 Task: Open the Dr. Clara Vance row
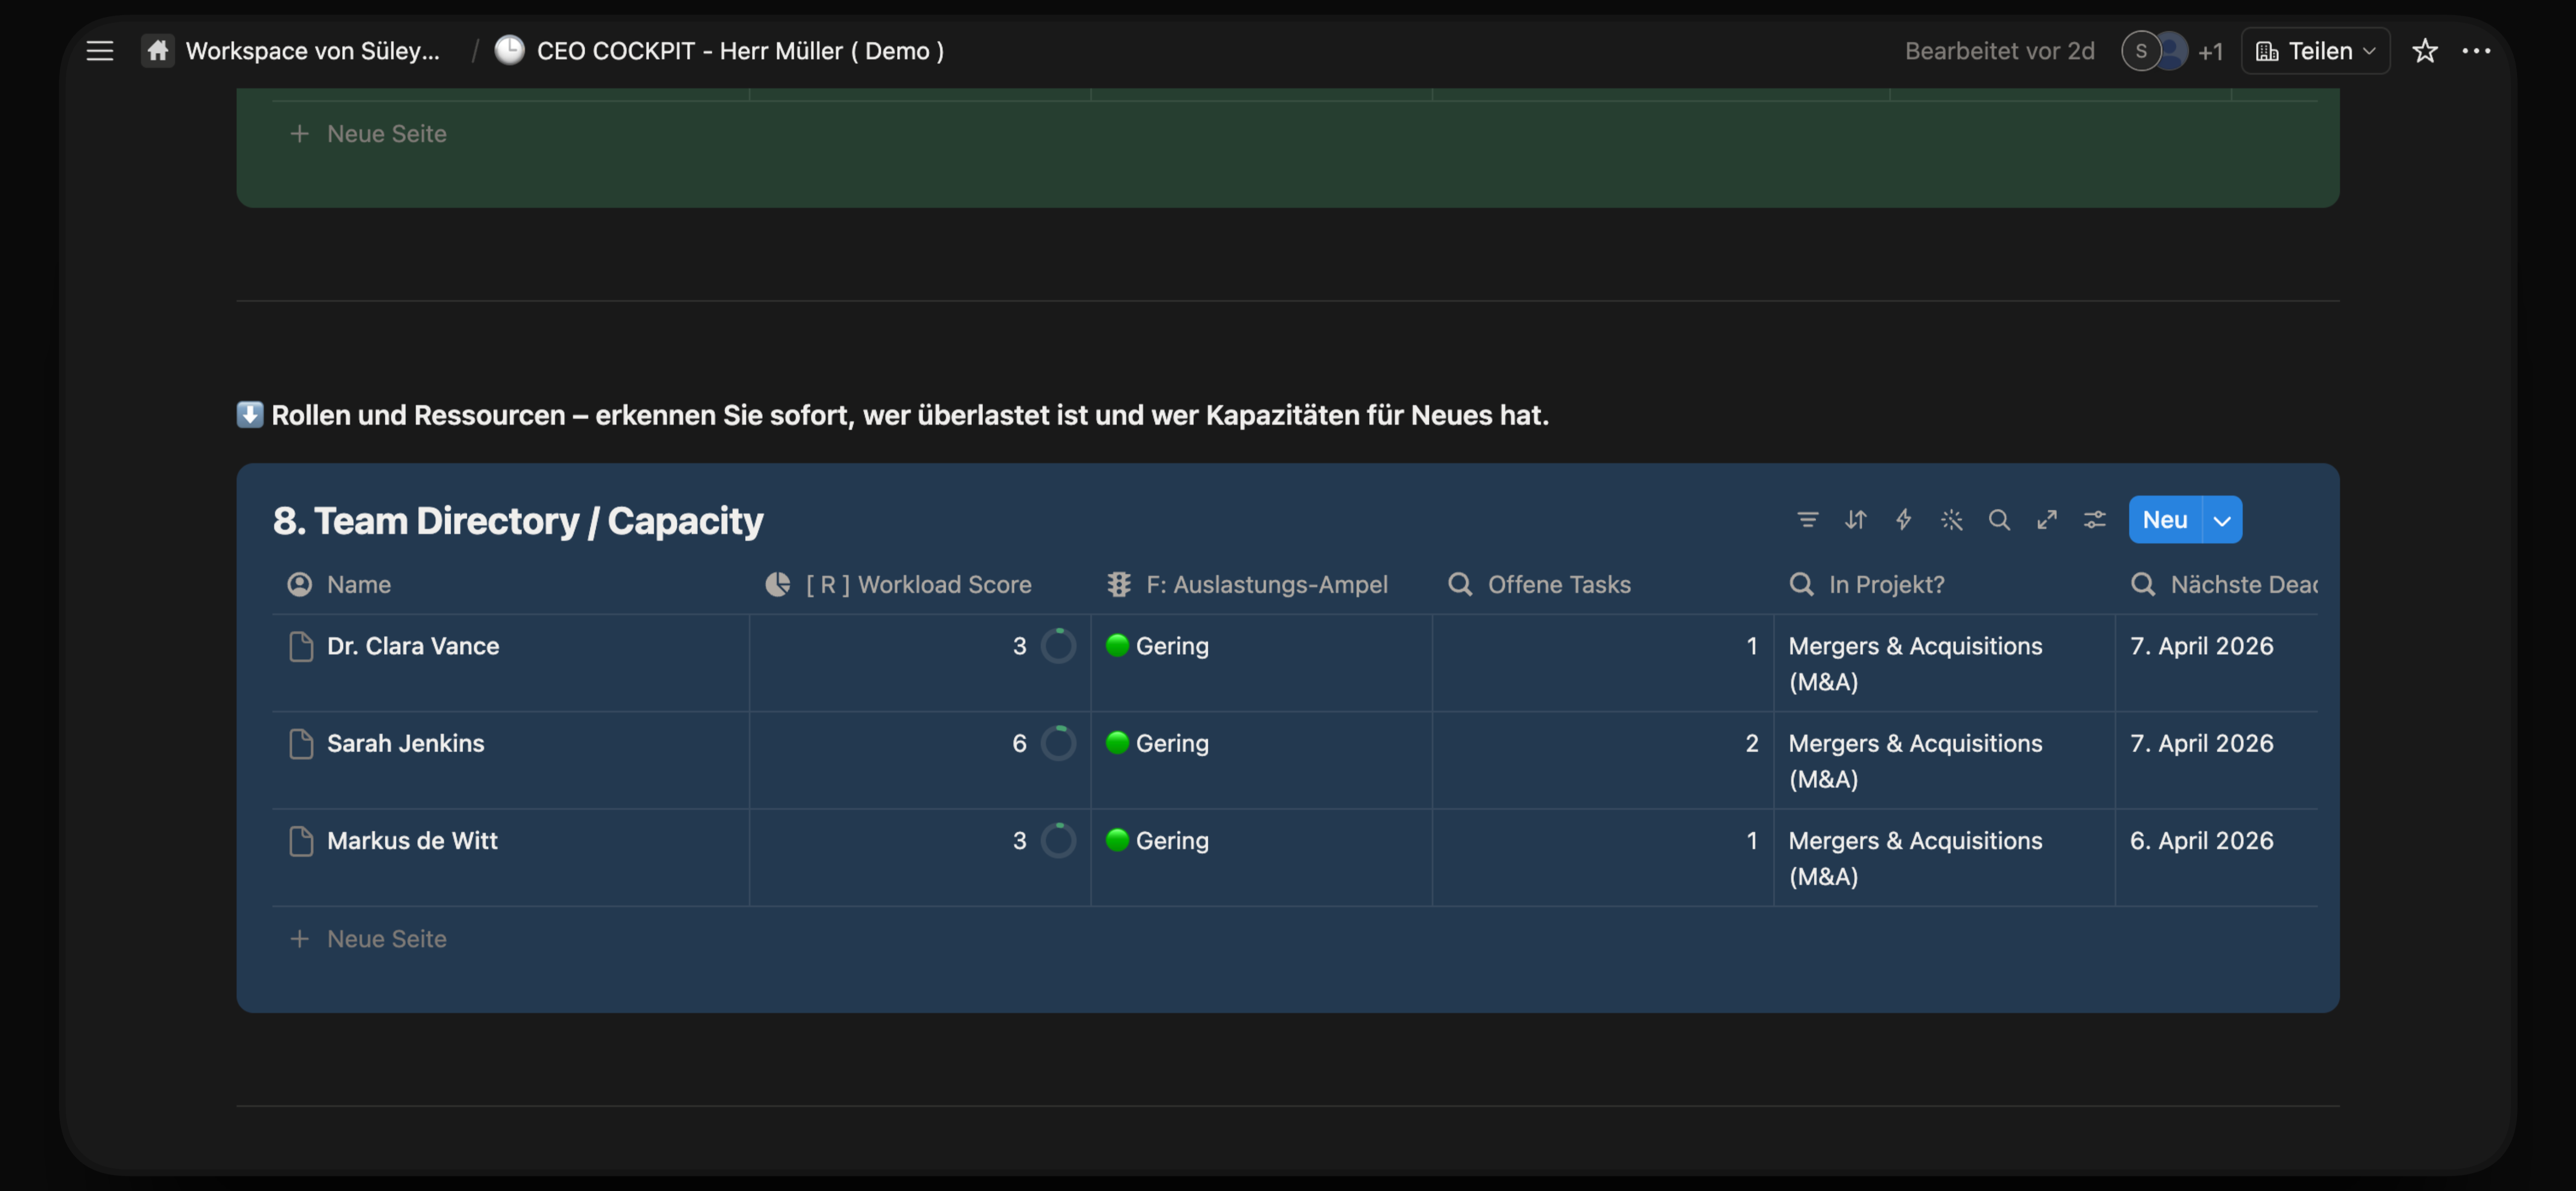pyautogui.click(x=413, y=647)
